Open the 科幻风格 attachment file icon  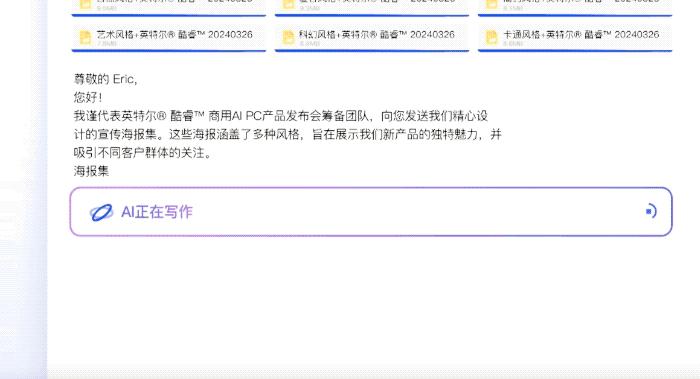pos(288,37)
